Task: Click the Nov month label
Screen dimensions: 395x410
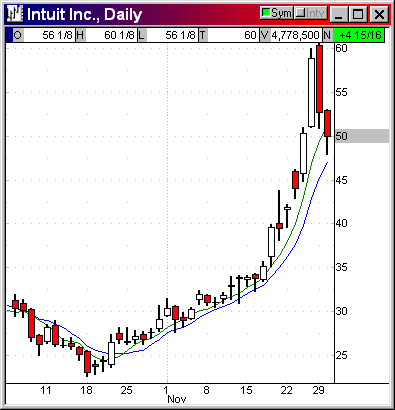Action: (x=177, y=399)
